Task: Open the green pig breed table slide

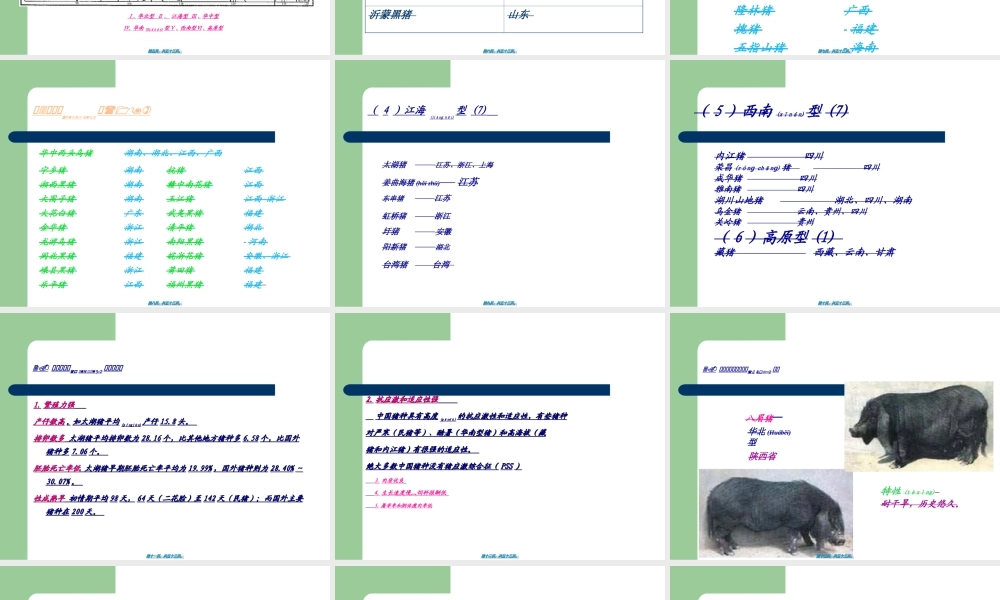Action: 166,183
